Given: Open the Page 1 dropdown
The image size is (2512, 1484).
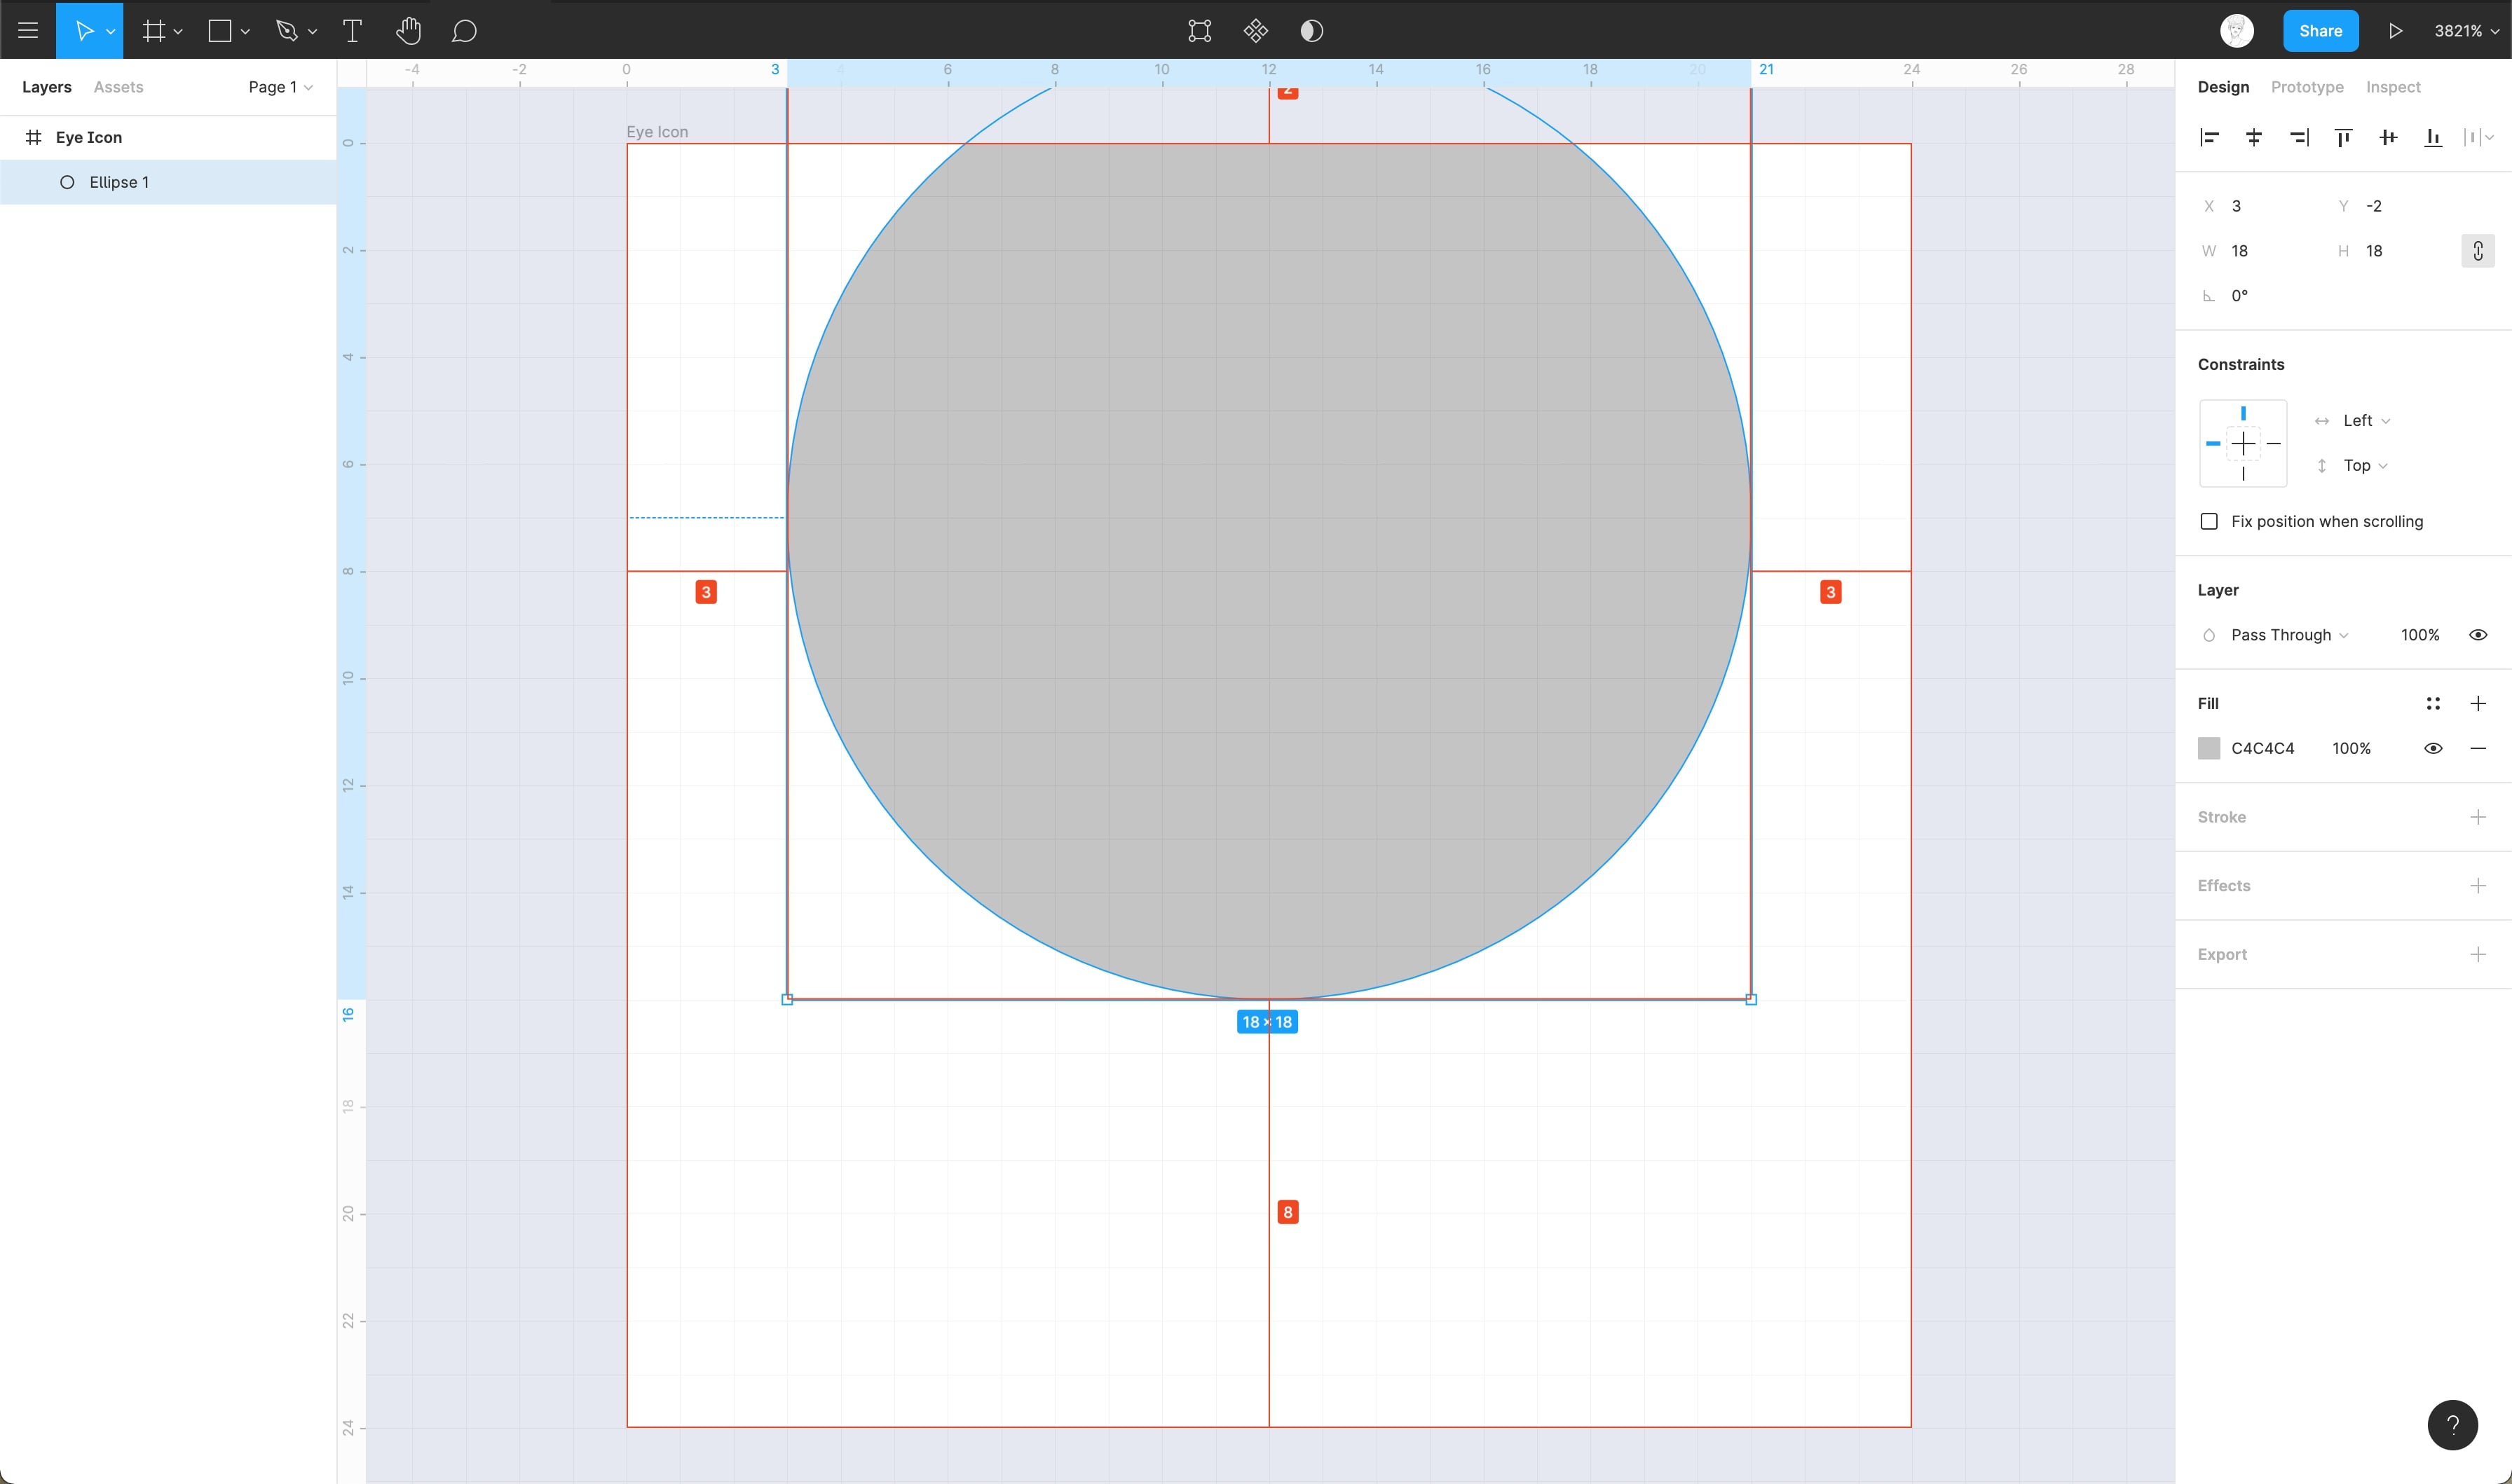Looking at the screenshot, I should (280, 87).
